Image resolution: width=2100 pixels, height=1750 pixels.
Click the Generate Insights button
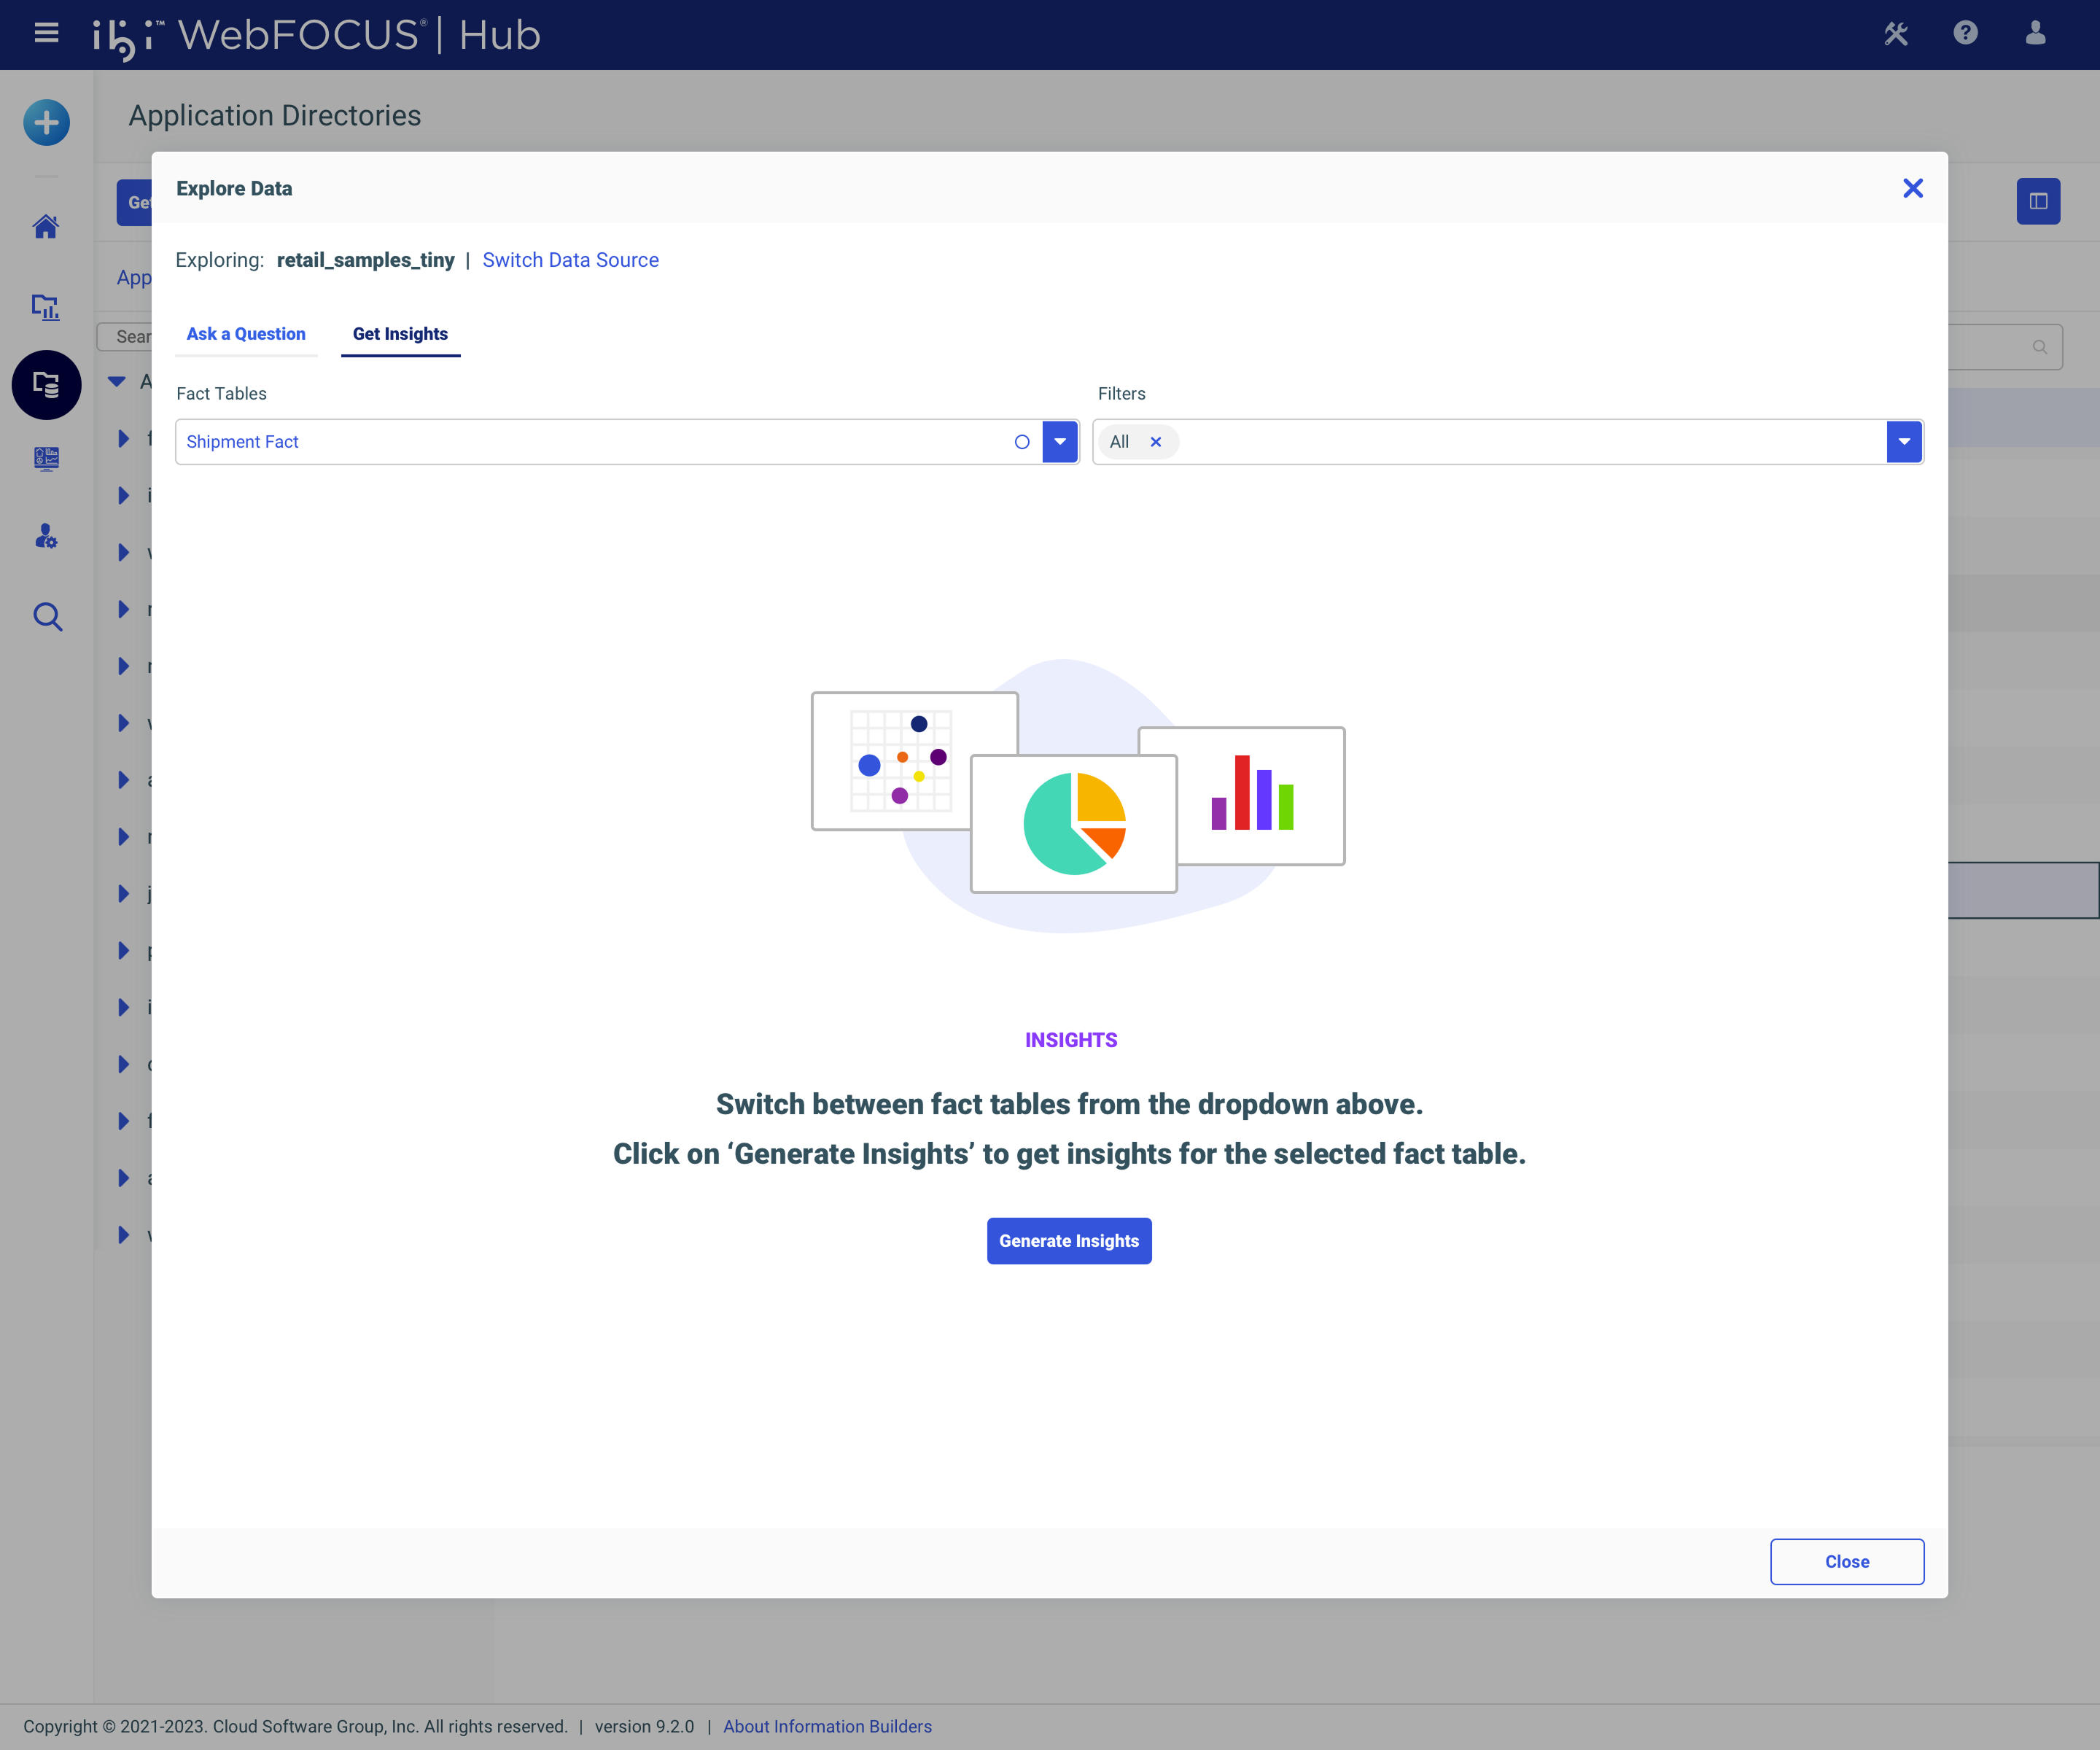point(1069,1240)
